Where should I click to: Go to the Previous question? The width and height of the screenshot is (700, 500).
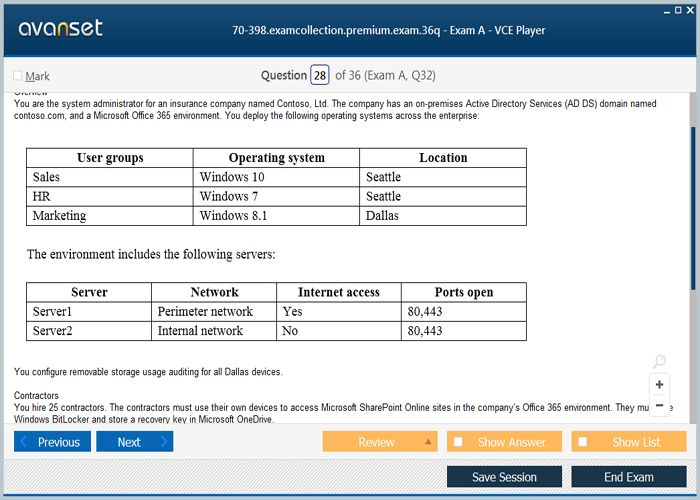click(x=52, y=442)
